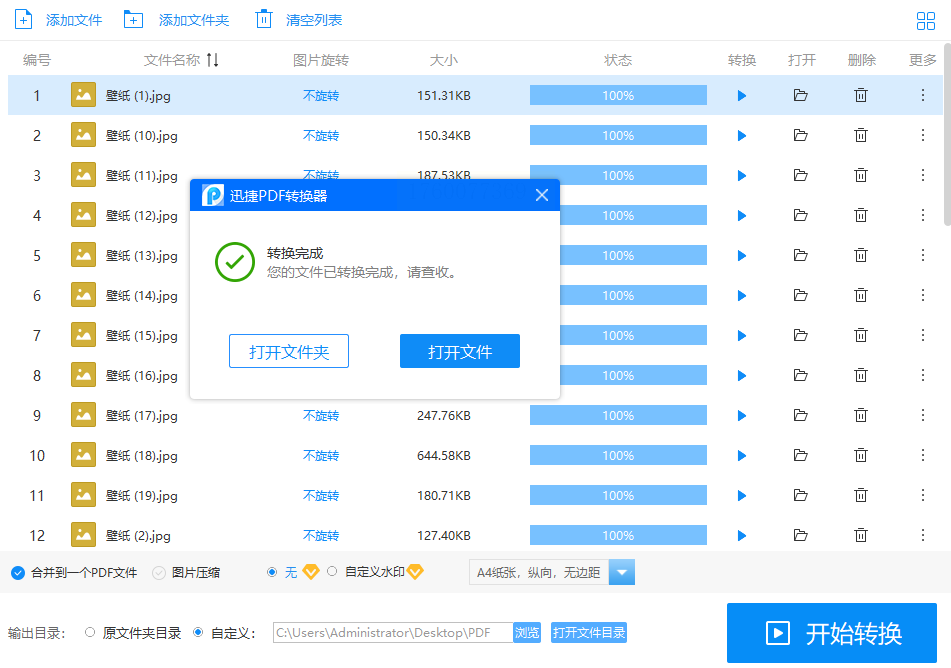The width and height of the screenshot is (951, 668).
Task: Sort list by 文件名称 sort arrows
Action: click(212, 60)
